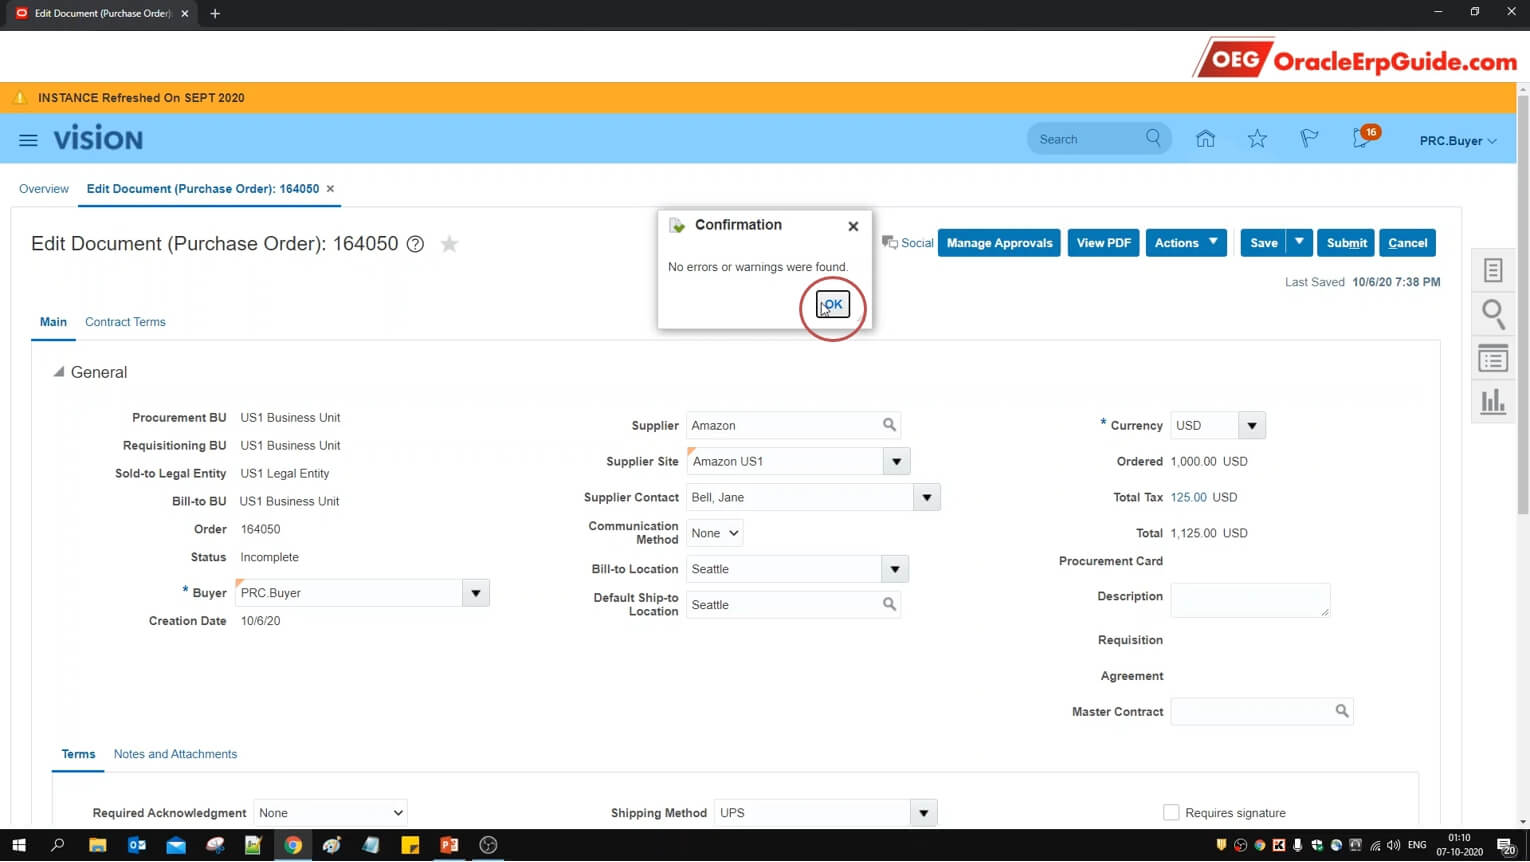Expand Currency dropdown arrow
Screen dimensions: 1530x862
point(1251,425)
